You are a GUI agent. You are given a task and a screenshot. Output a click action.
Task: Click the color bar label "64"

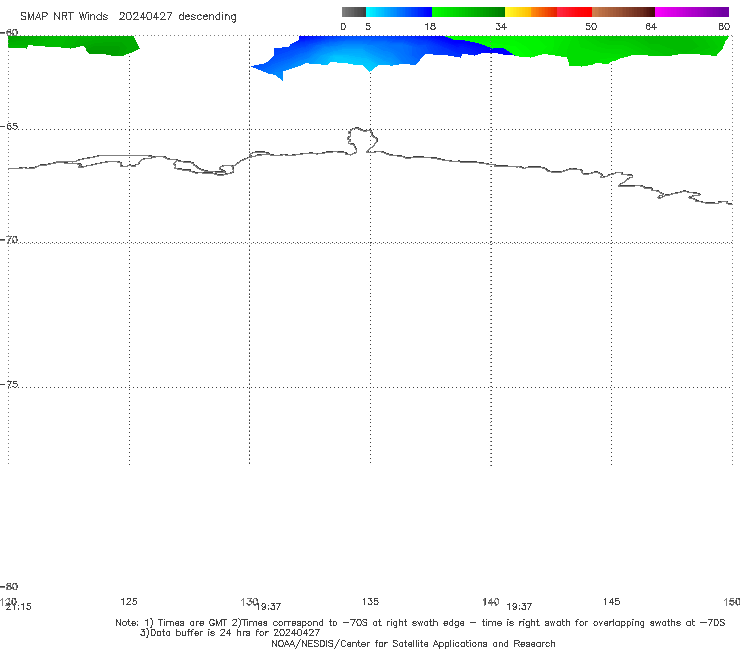tap(651, 27)
